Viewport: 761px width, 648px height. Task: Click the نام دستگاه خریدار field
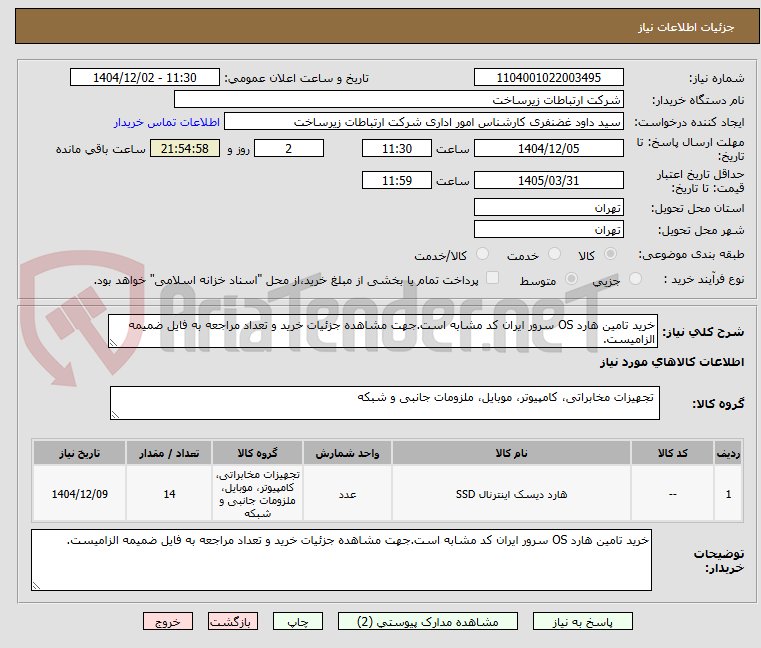tap(398, 100)
